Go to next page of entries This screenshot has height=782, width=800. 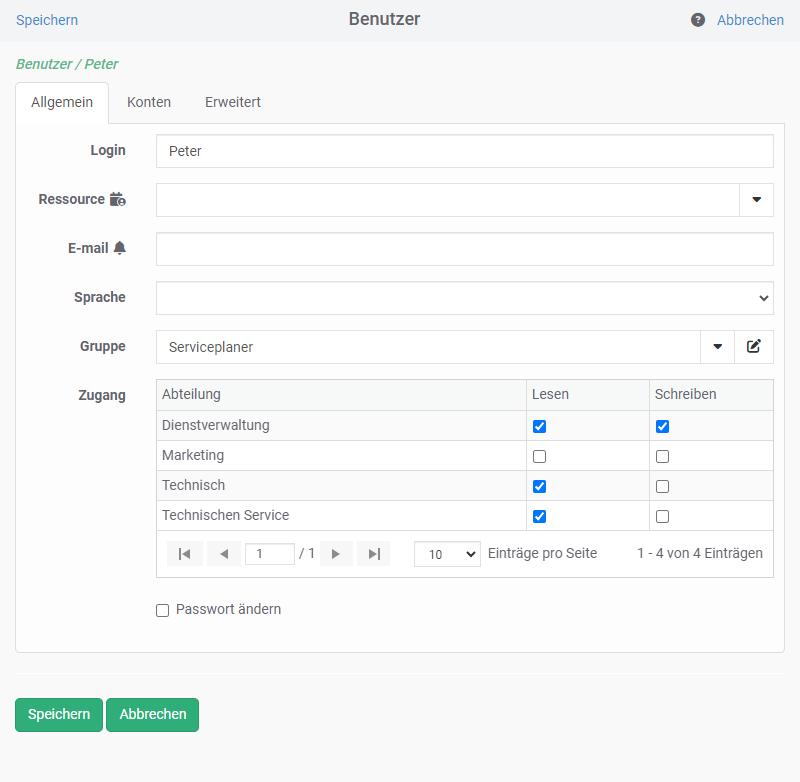pos(336,554)
